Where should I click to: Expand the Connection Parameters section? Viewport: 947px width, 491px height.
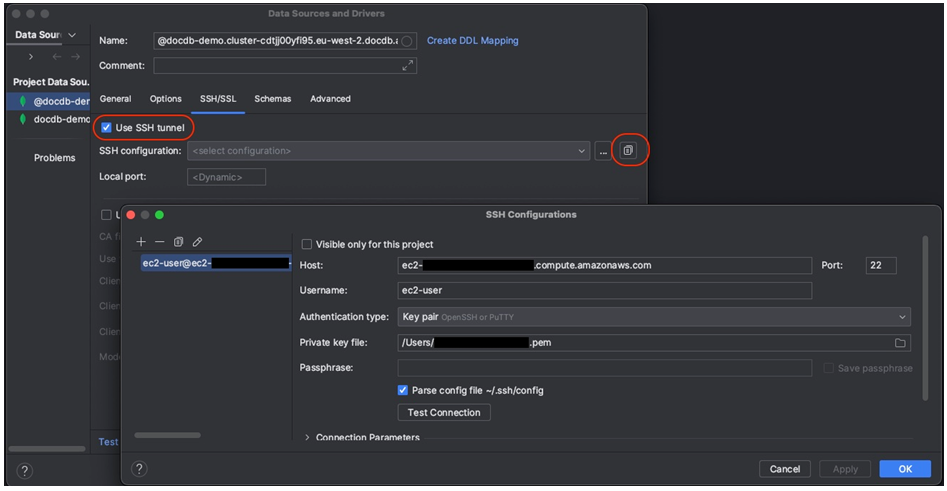click(306, 437)
